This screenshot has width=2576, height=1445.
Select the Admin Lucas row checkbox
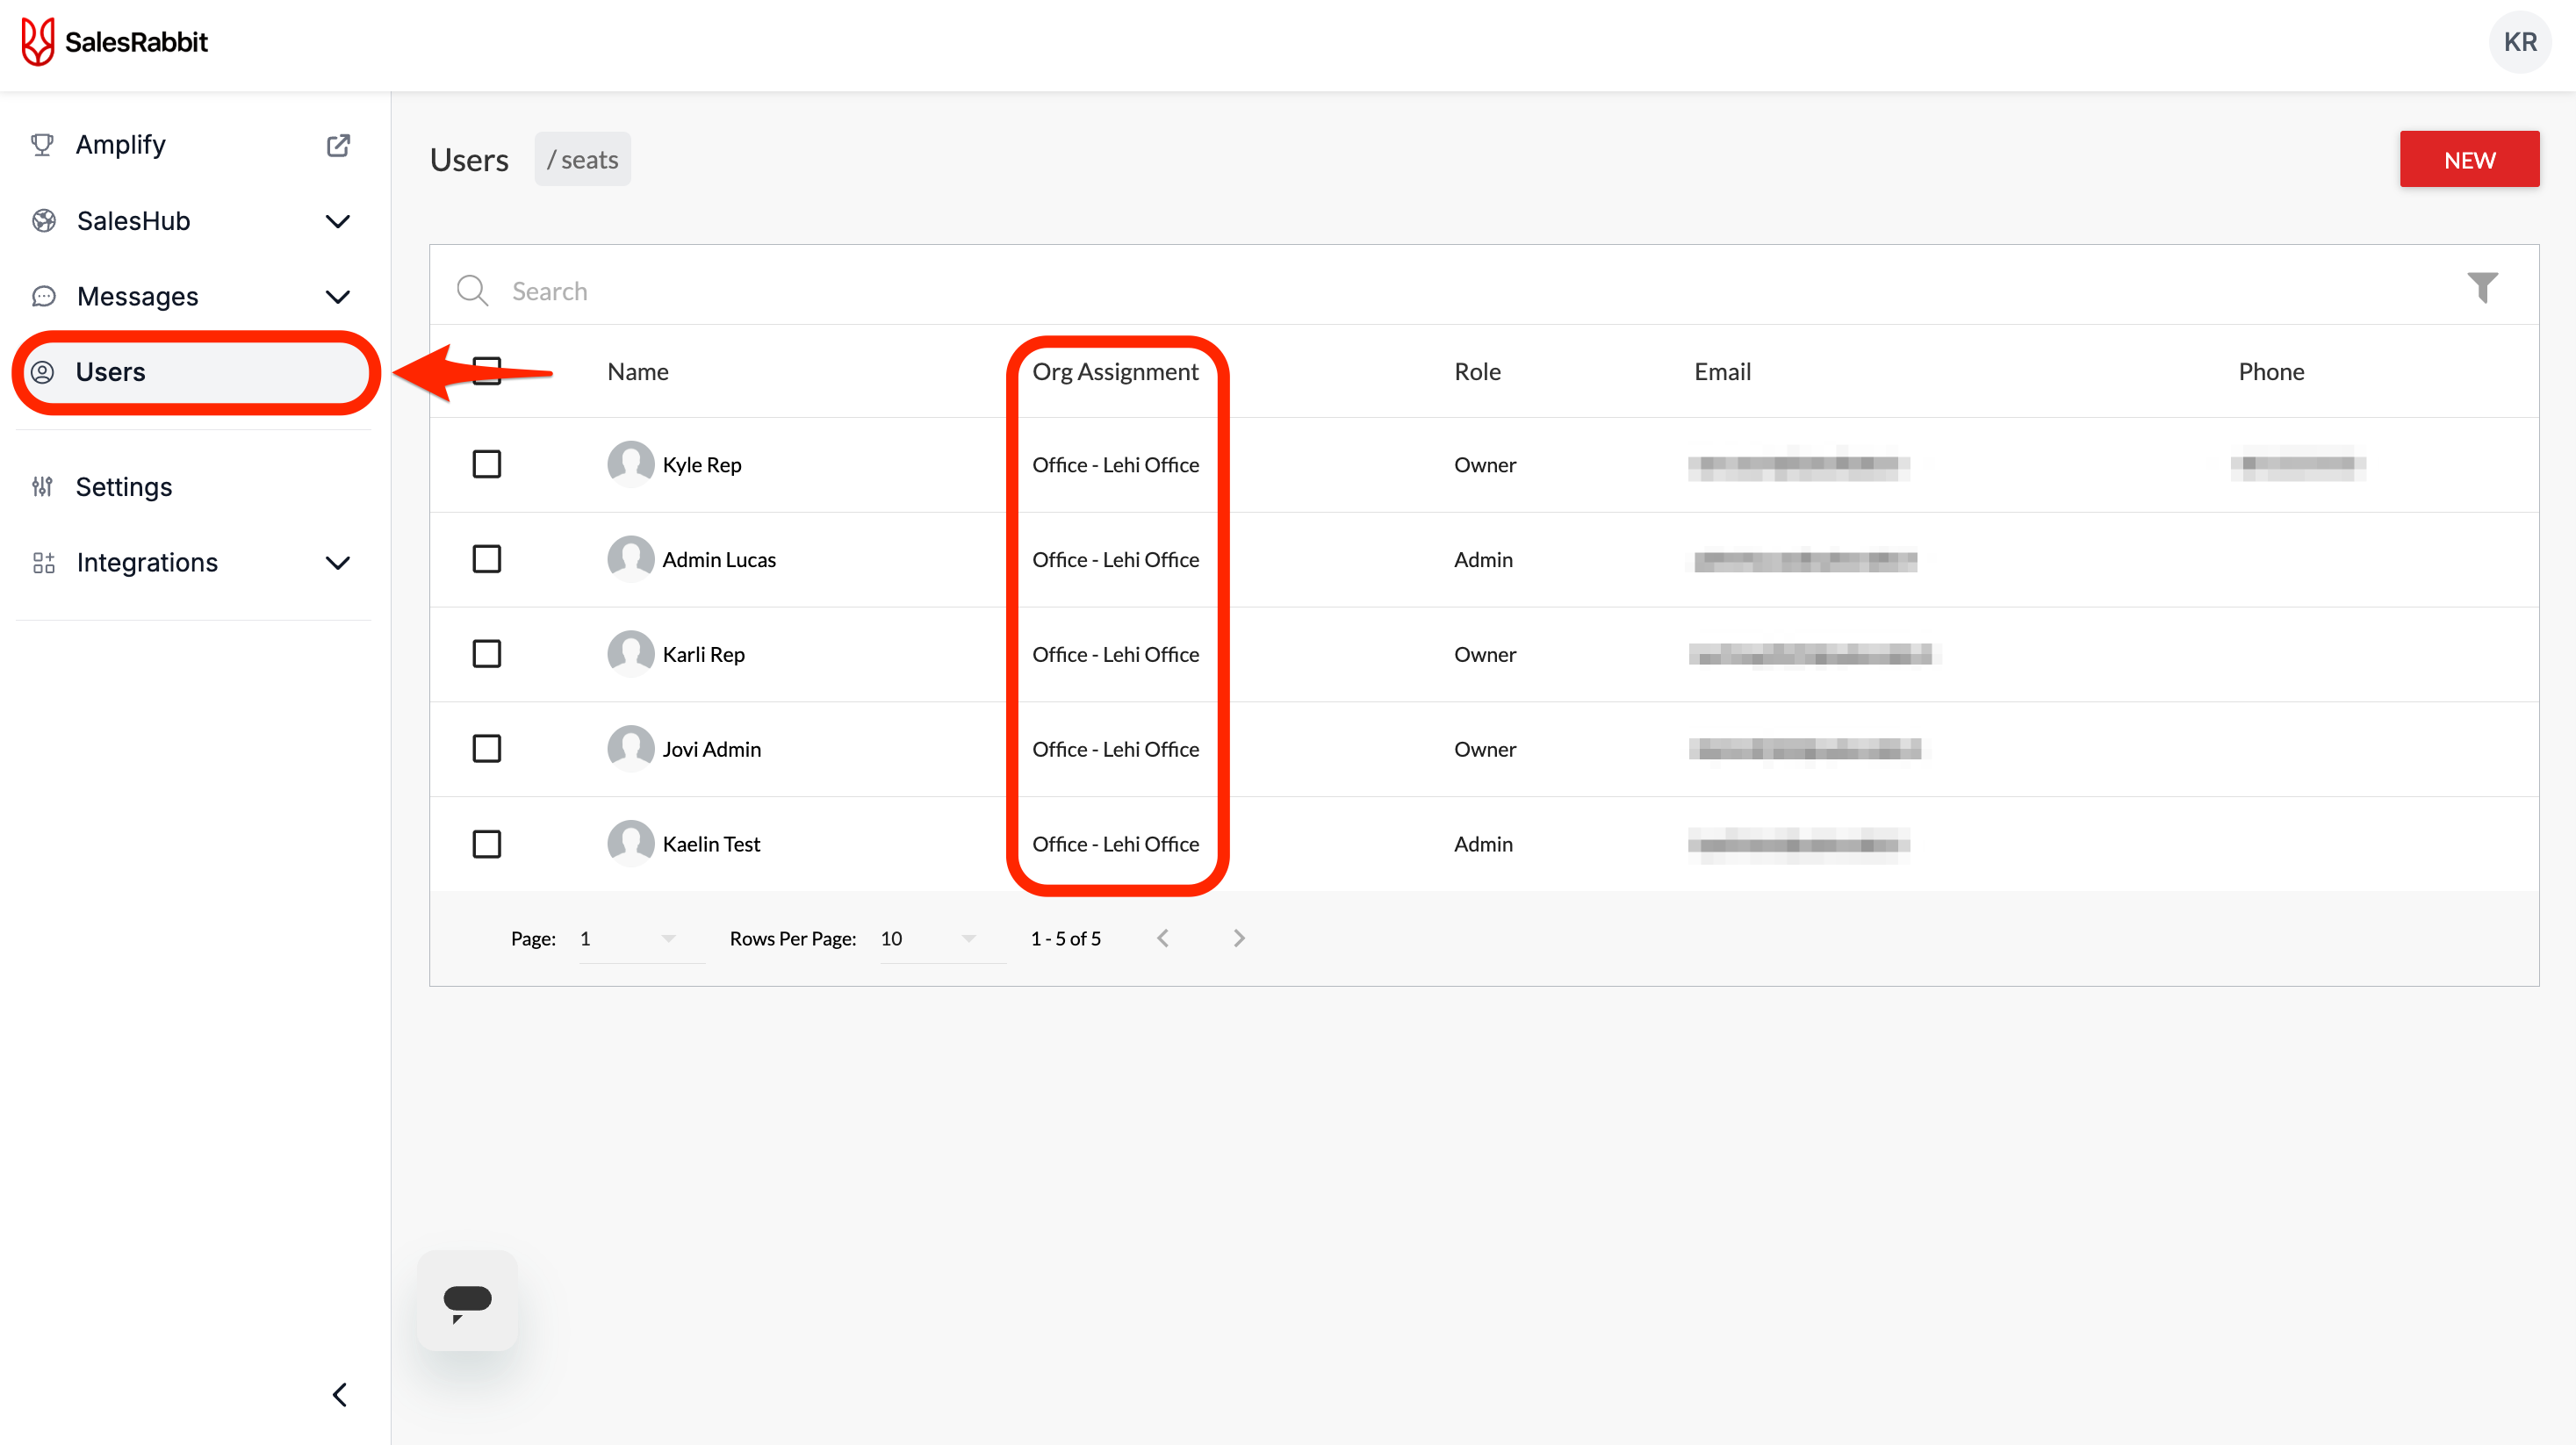pyautogui.click(x=487, y=559)
